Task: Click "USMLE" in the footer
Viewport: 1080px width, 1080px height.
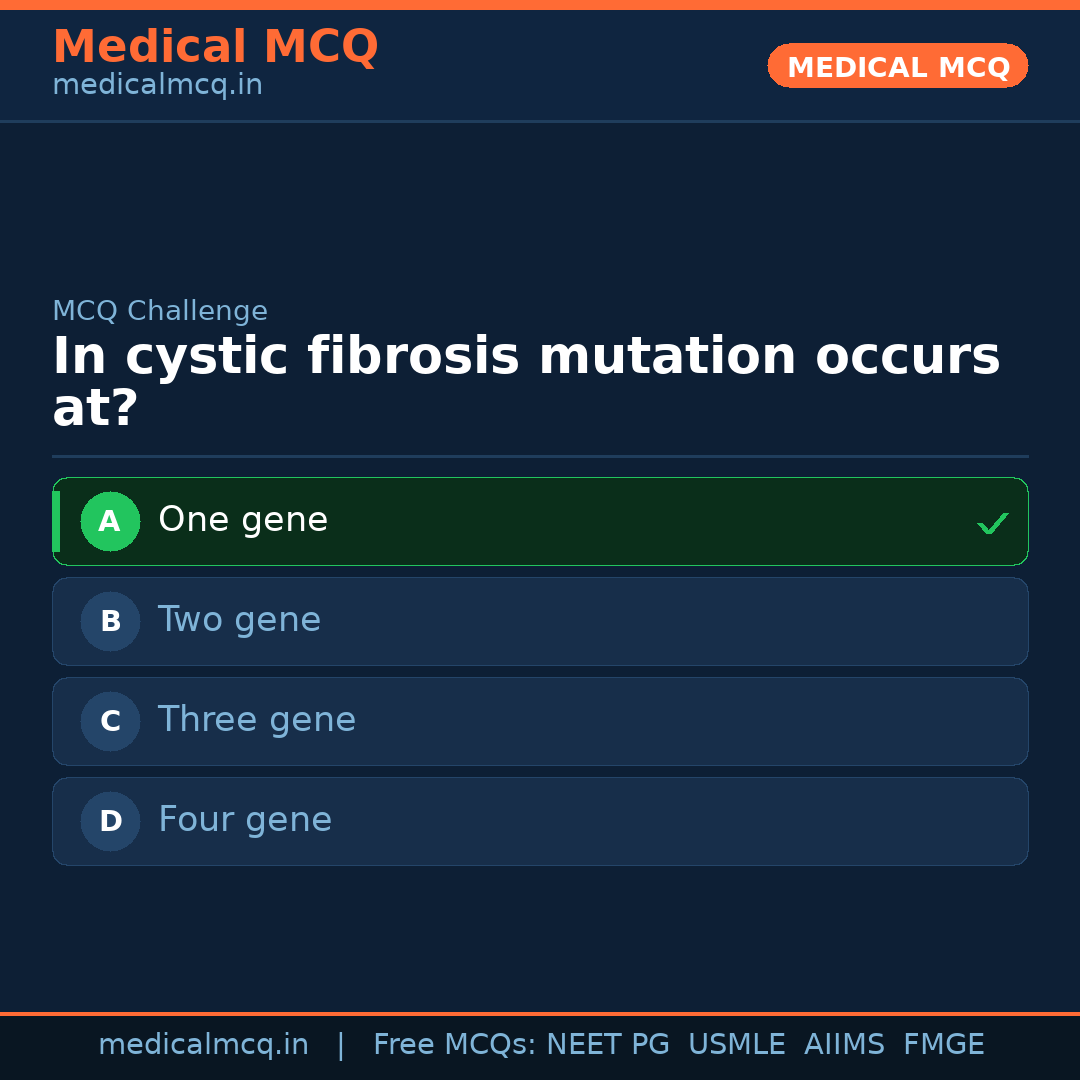Action: click(736, 1045)
